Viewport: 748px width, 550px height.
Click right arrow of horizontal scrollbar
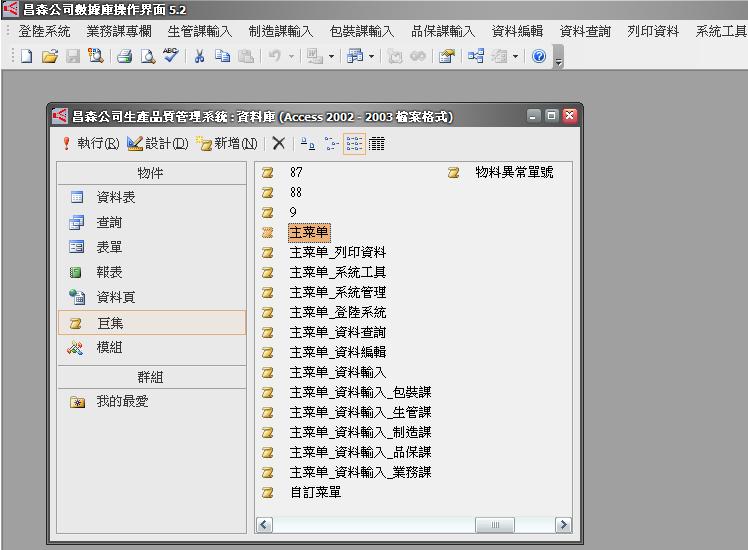tap(563, 525)
